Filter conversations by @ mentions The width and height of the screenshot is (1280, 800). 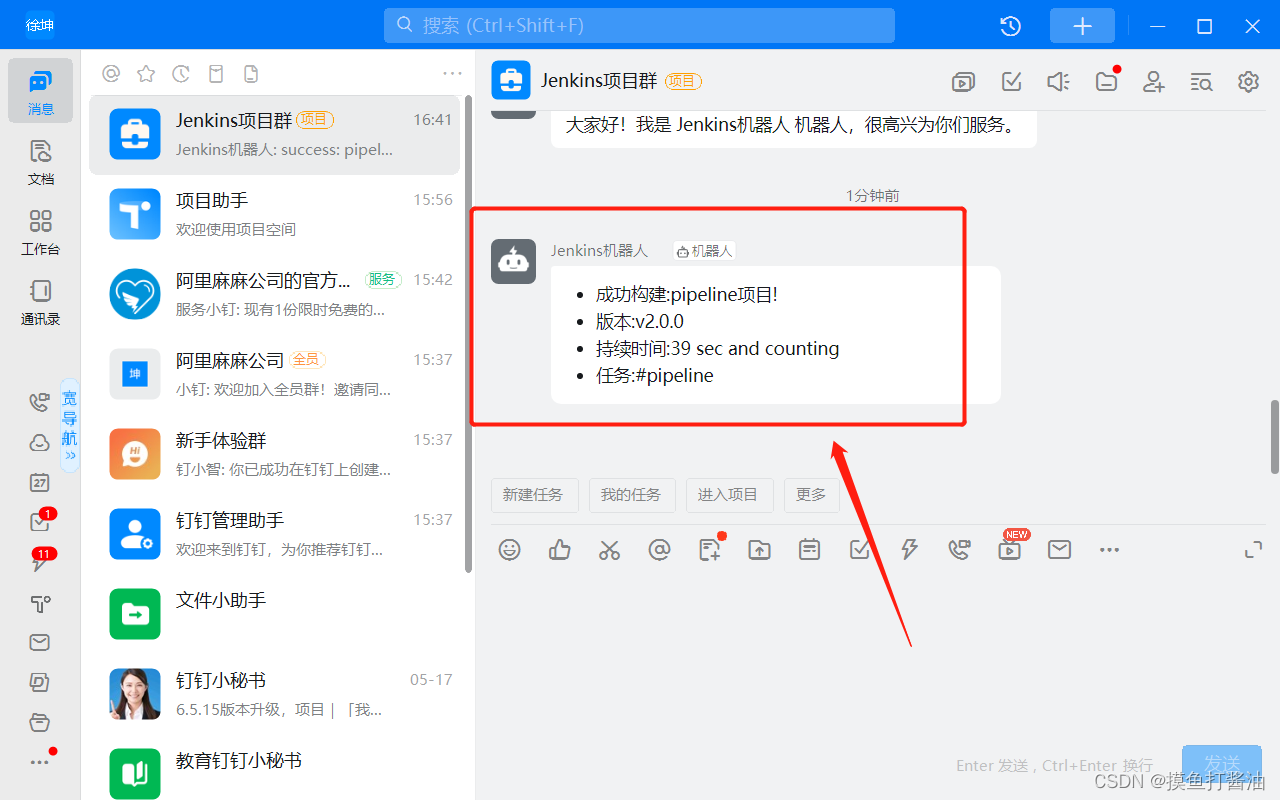pyautogui.click(x=111, y=74)
